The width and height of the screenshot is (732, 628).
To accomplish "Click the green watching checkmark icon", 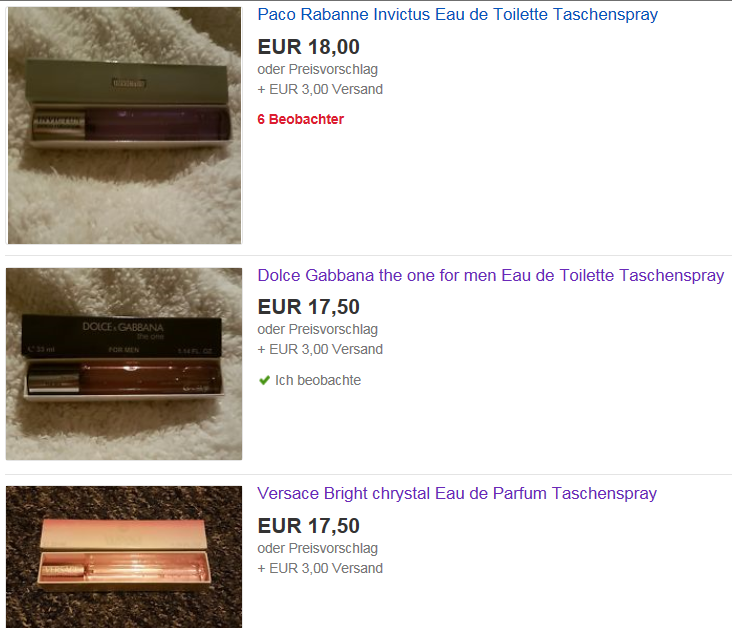I will pos(264,381).
